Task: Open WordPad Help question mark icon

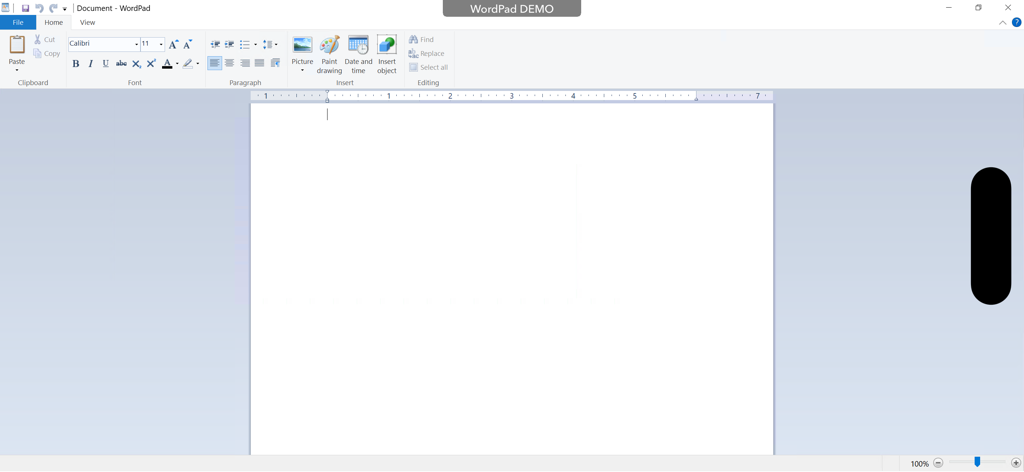Action: 1016,22
